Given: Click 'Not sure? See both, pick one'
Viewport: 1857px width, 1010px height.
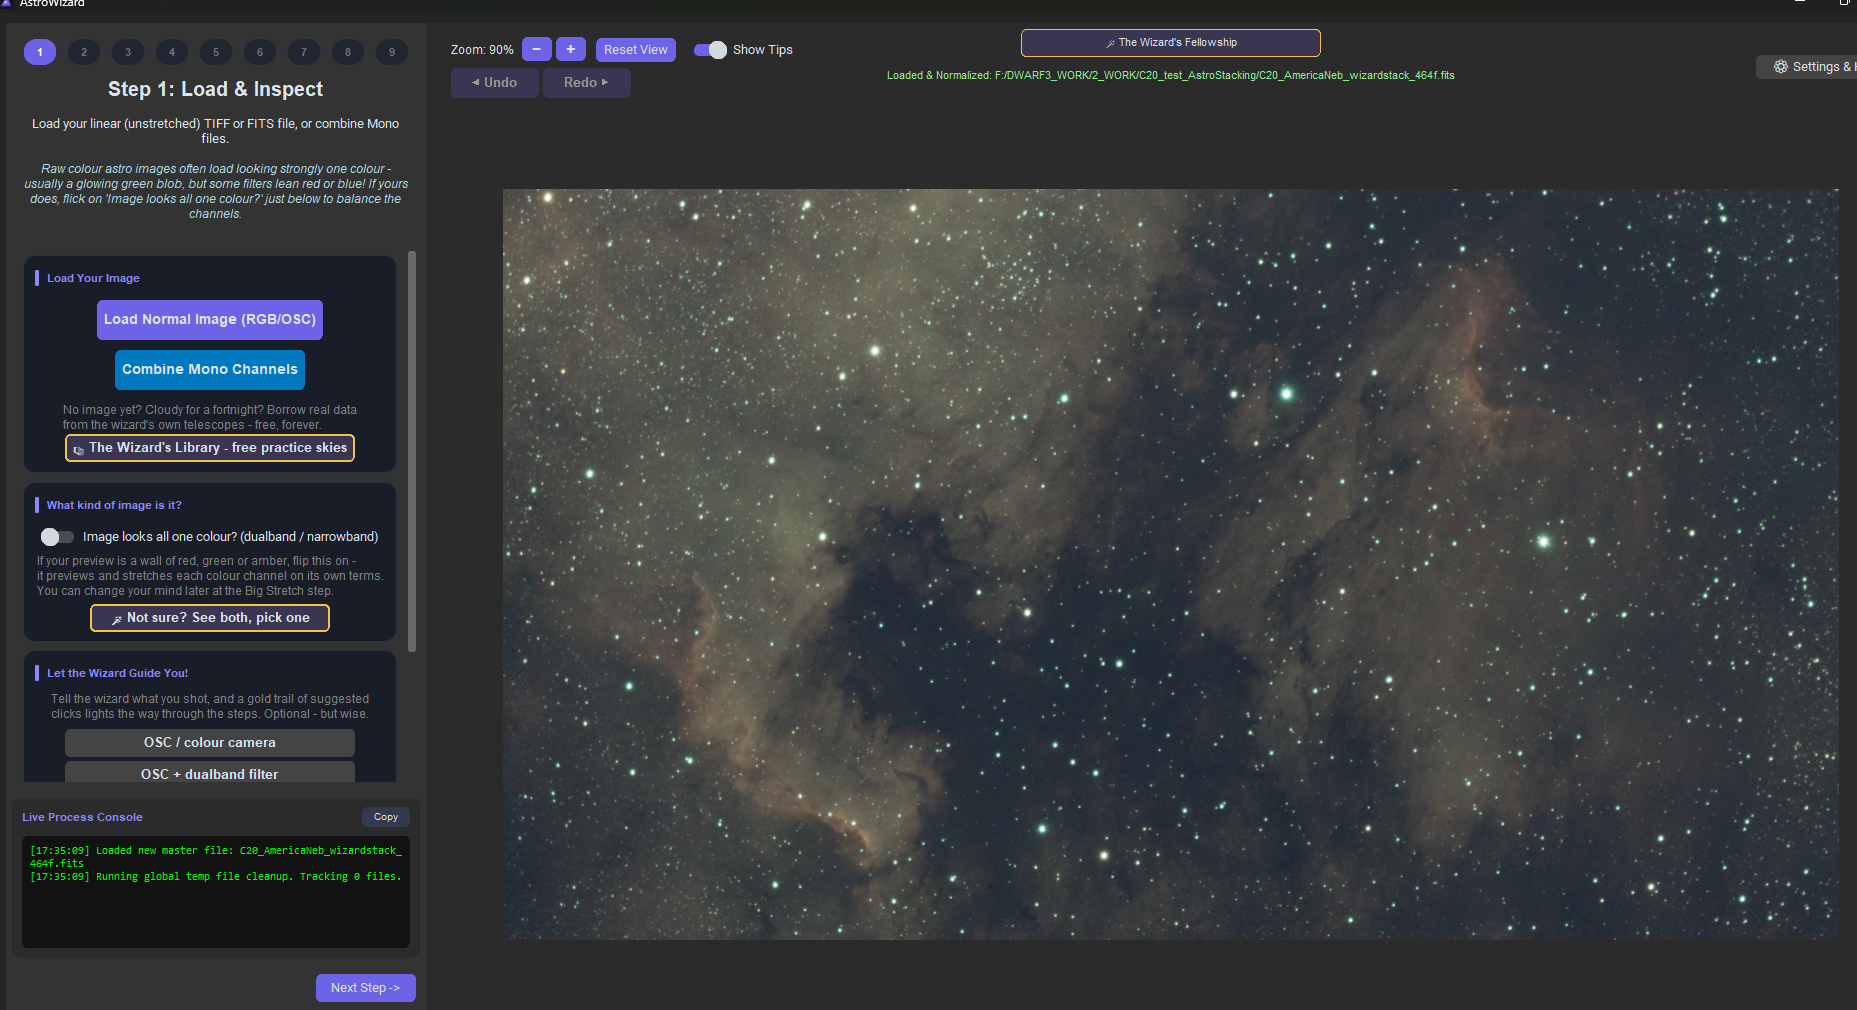Looking at the screenshot, I should click(210, 618).
